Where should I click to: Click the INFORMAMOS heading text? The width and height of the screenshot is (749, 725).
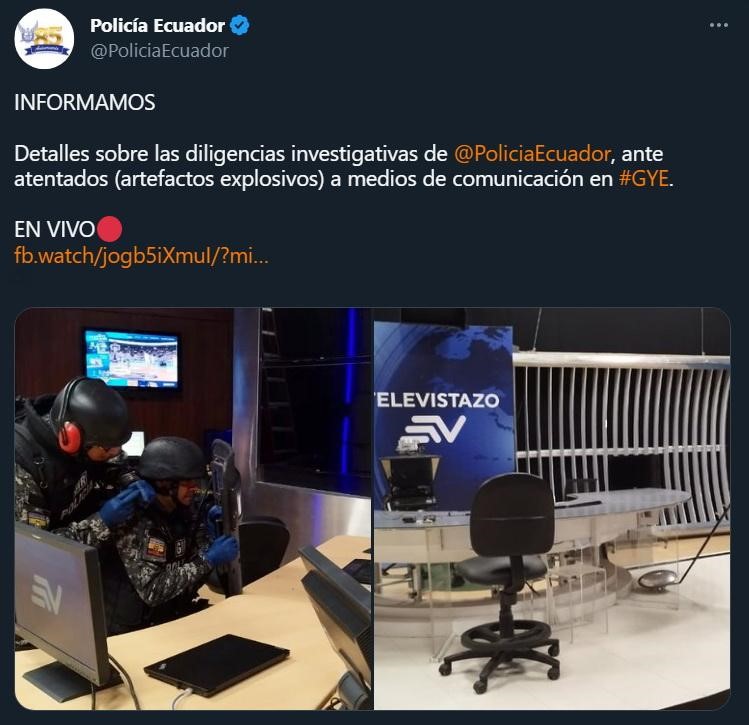click(x=85, y=102)
